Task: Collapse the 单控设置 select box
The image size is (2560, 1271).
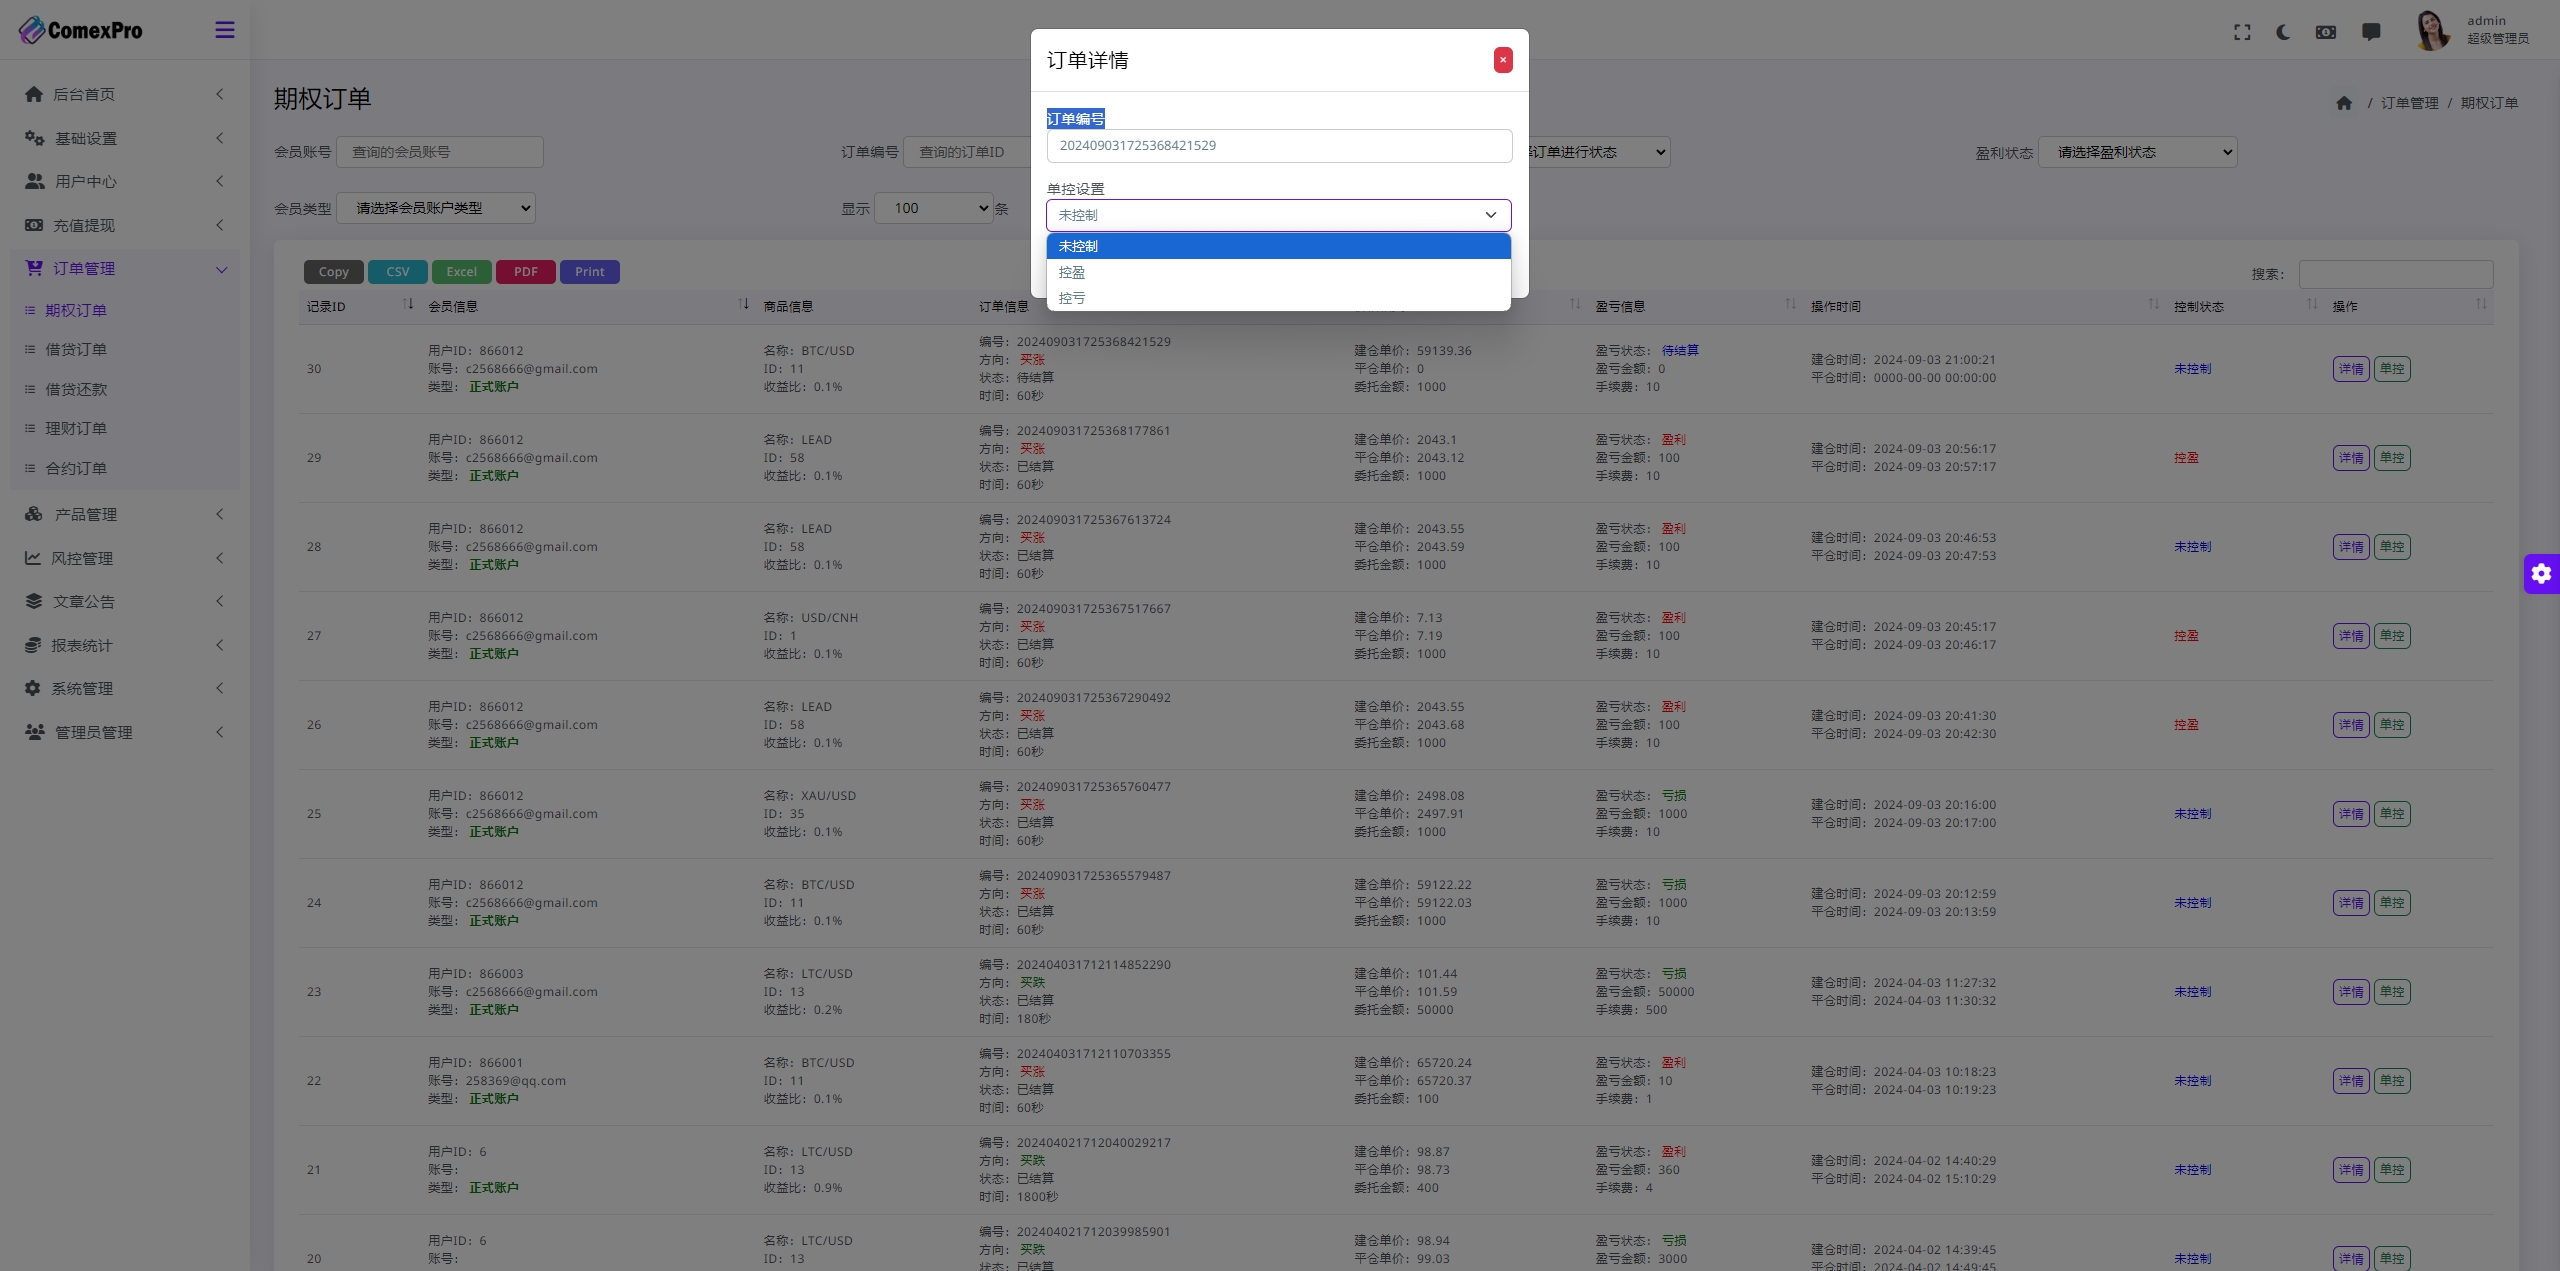Action: point(1278,215)
